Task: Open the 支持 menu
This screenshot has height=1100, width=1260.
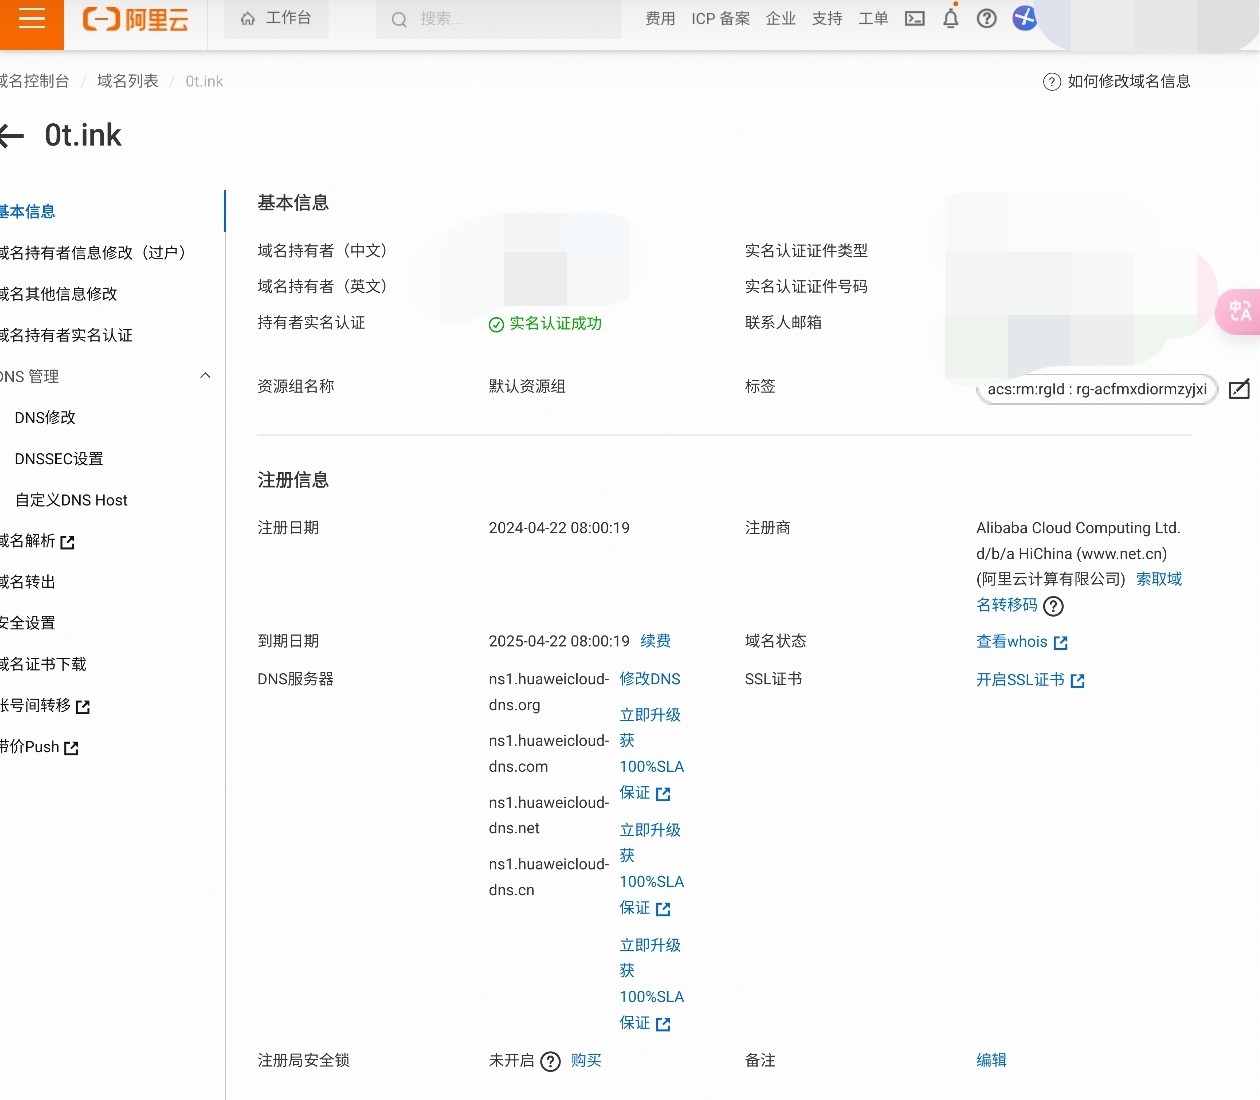Action: coord(827,19)
